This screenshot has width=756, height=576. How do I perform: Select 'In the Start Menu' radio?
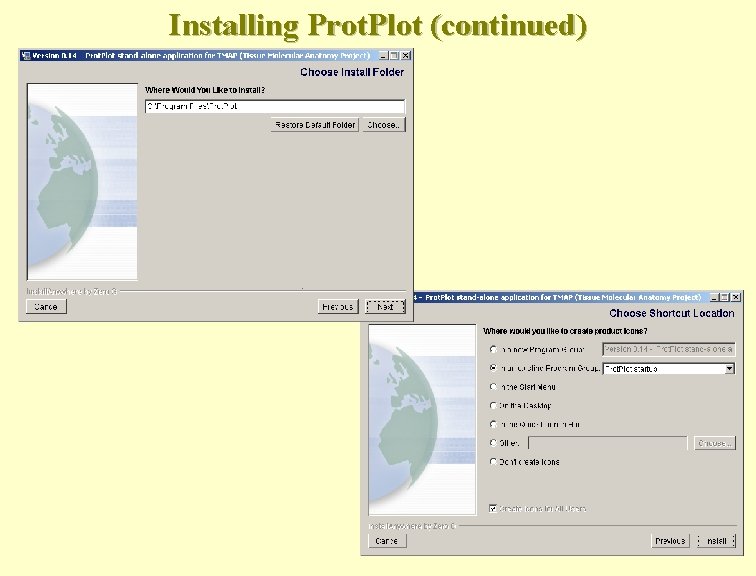[x=493, y=387]
